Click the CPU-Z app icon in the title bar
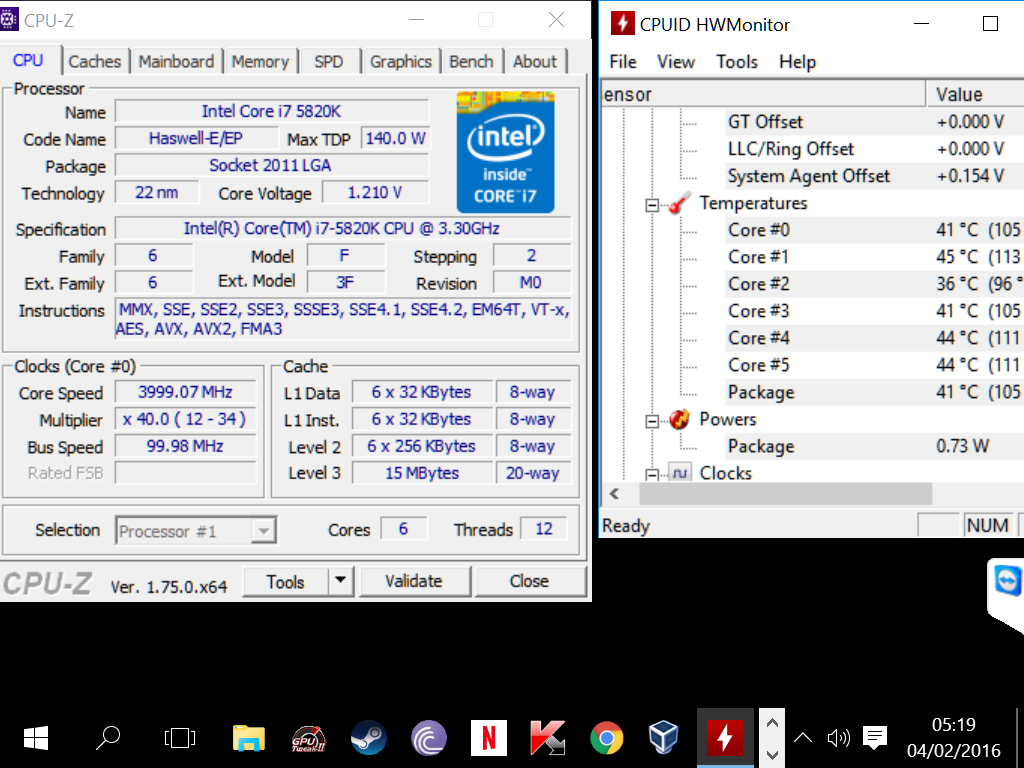The image size is (1024, 768). click(x=8, y=20)
